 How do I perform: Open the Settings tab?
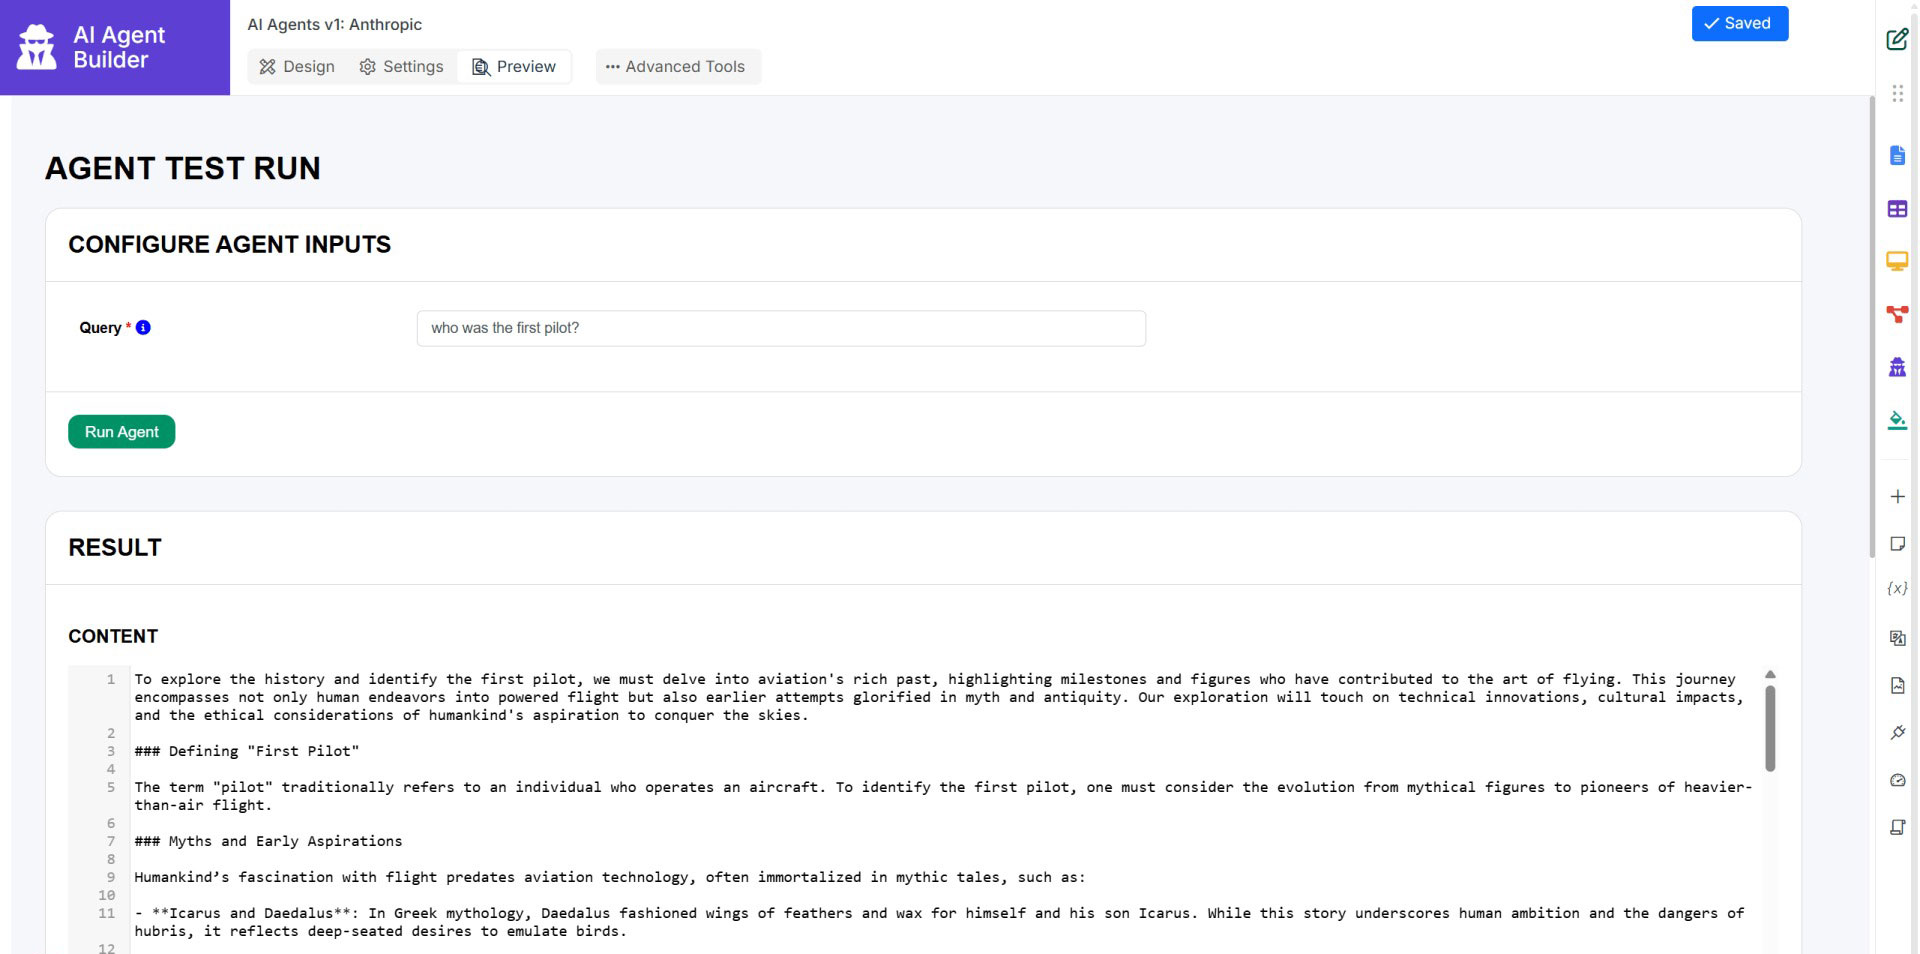pyautogui.click(x=401, y=67)
